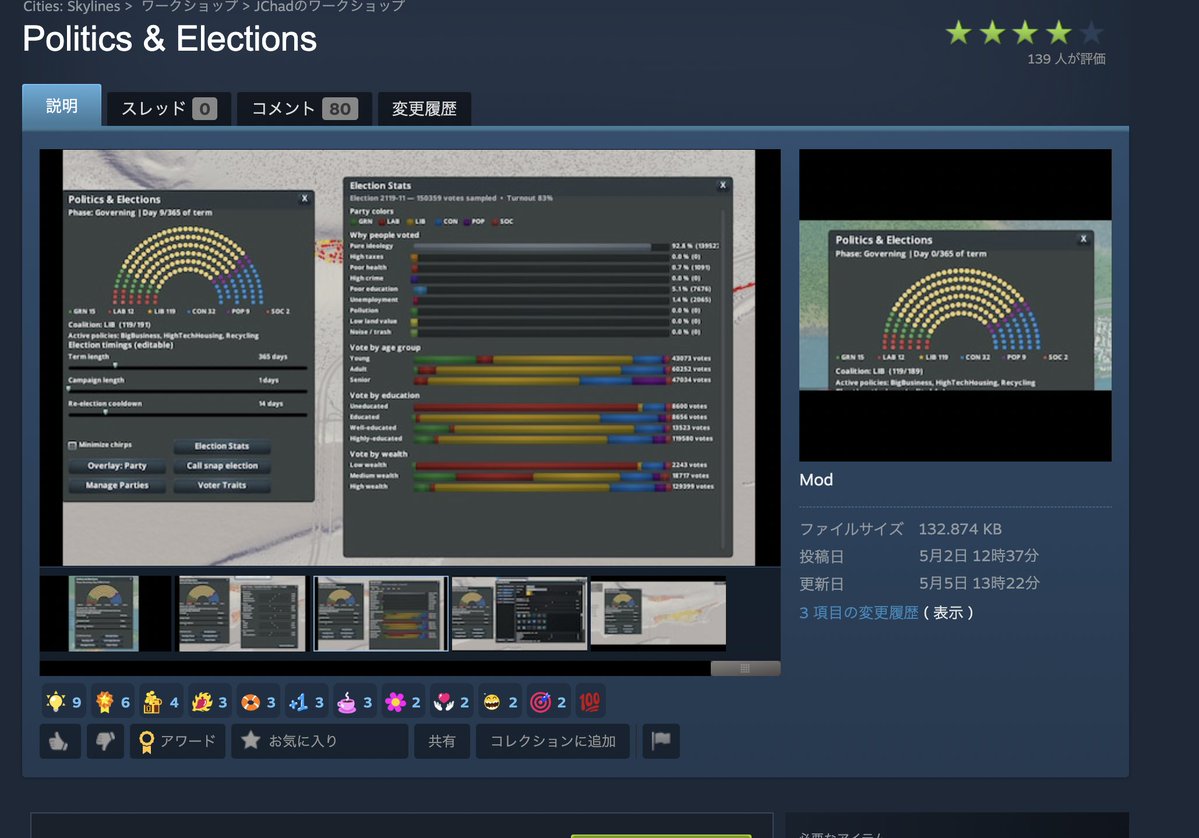This screenshot has height=838, width=1199.
Task: Select the highlighted third screenshot thumbnail
Action: (x=381, y=613)
